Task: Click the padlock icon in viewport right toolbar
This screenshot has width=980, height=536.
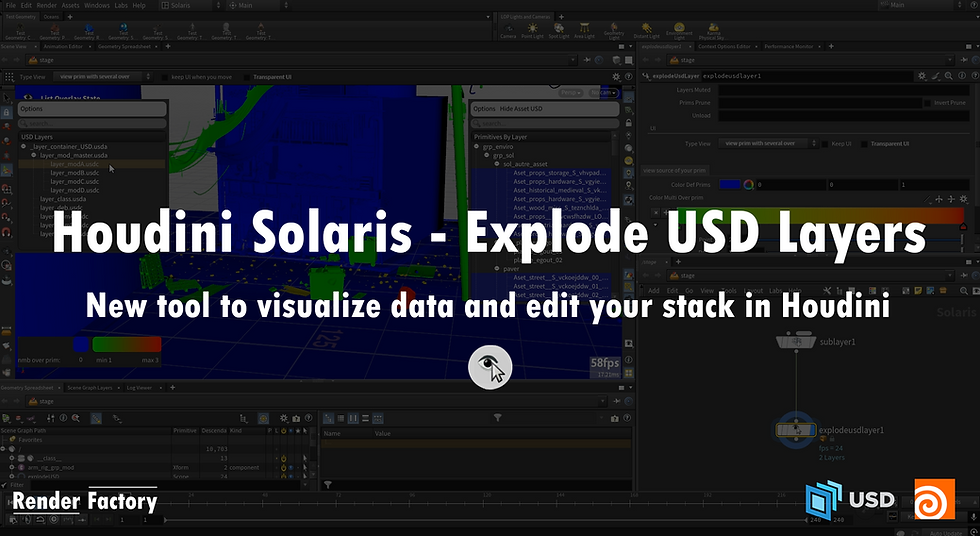Action: 629,123
